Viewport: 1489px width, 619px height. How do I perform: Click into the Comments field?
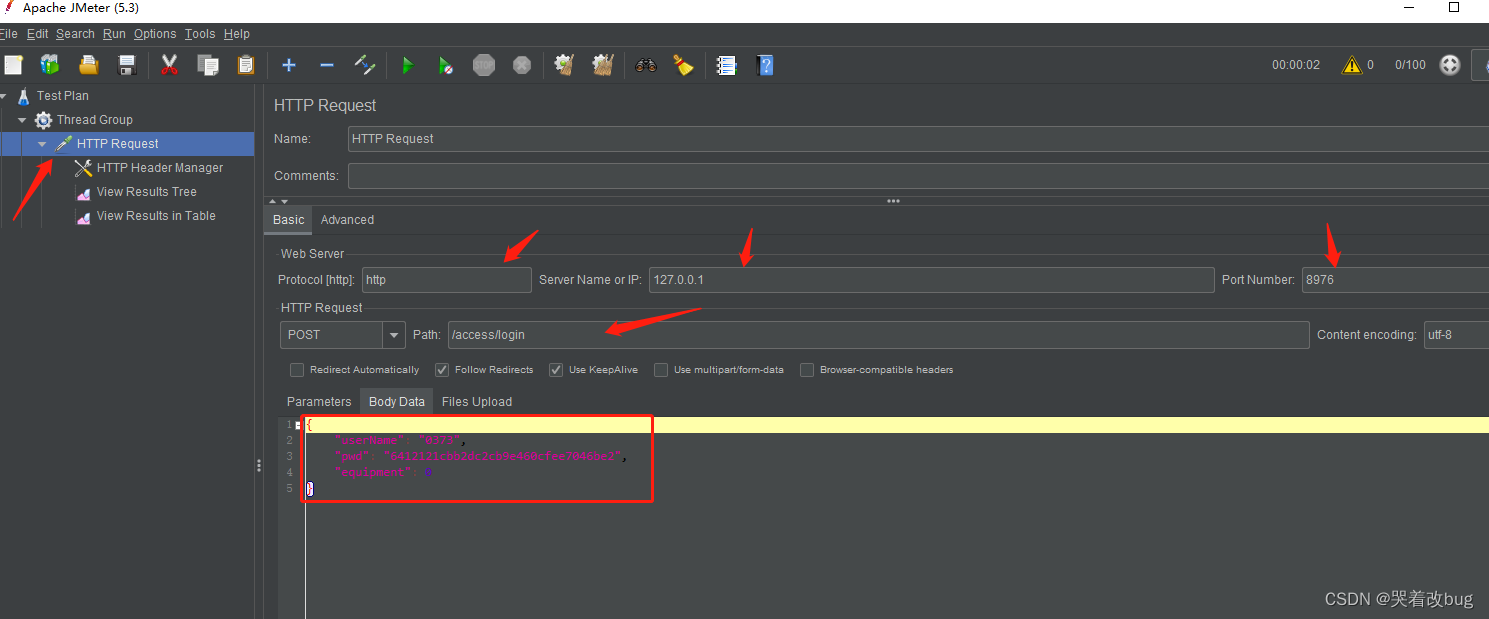pyautogui.click(x=918, y=176)
